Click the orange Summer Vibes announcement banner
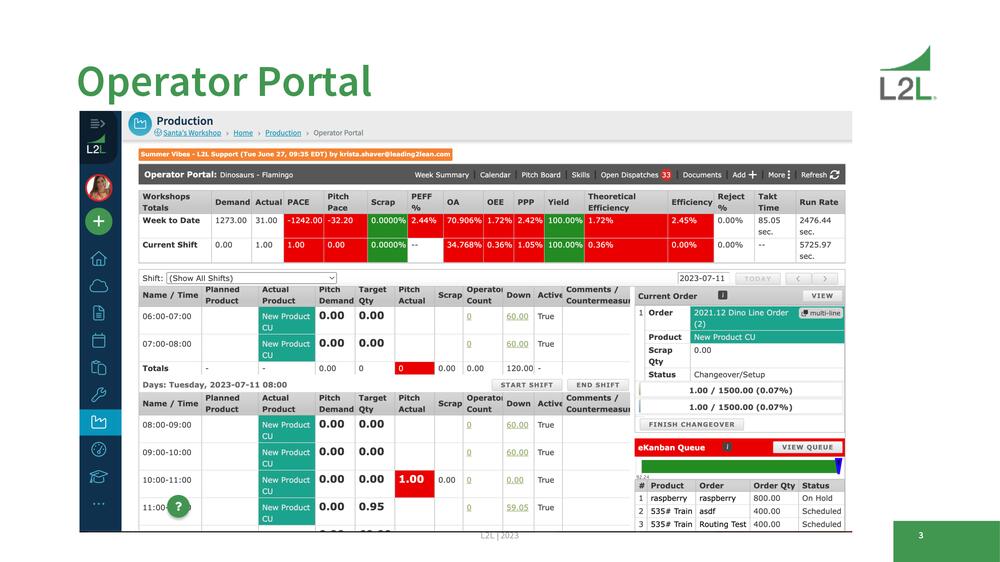The width and height of the screenshot is (1000, 562). pos(295,154)
